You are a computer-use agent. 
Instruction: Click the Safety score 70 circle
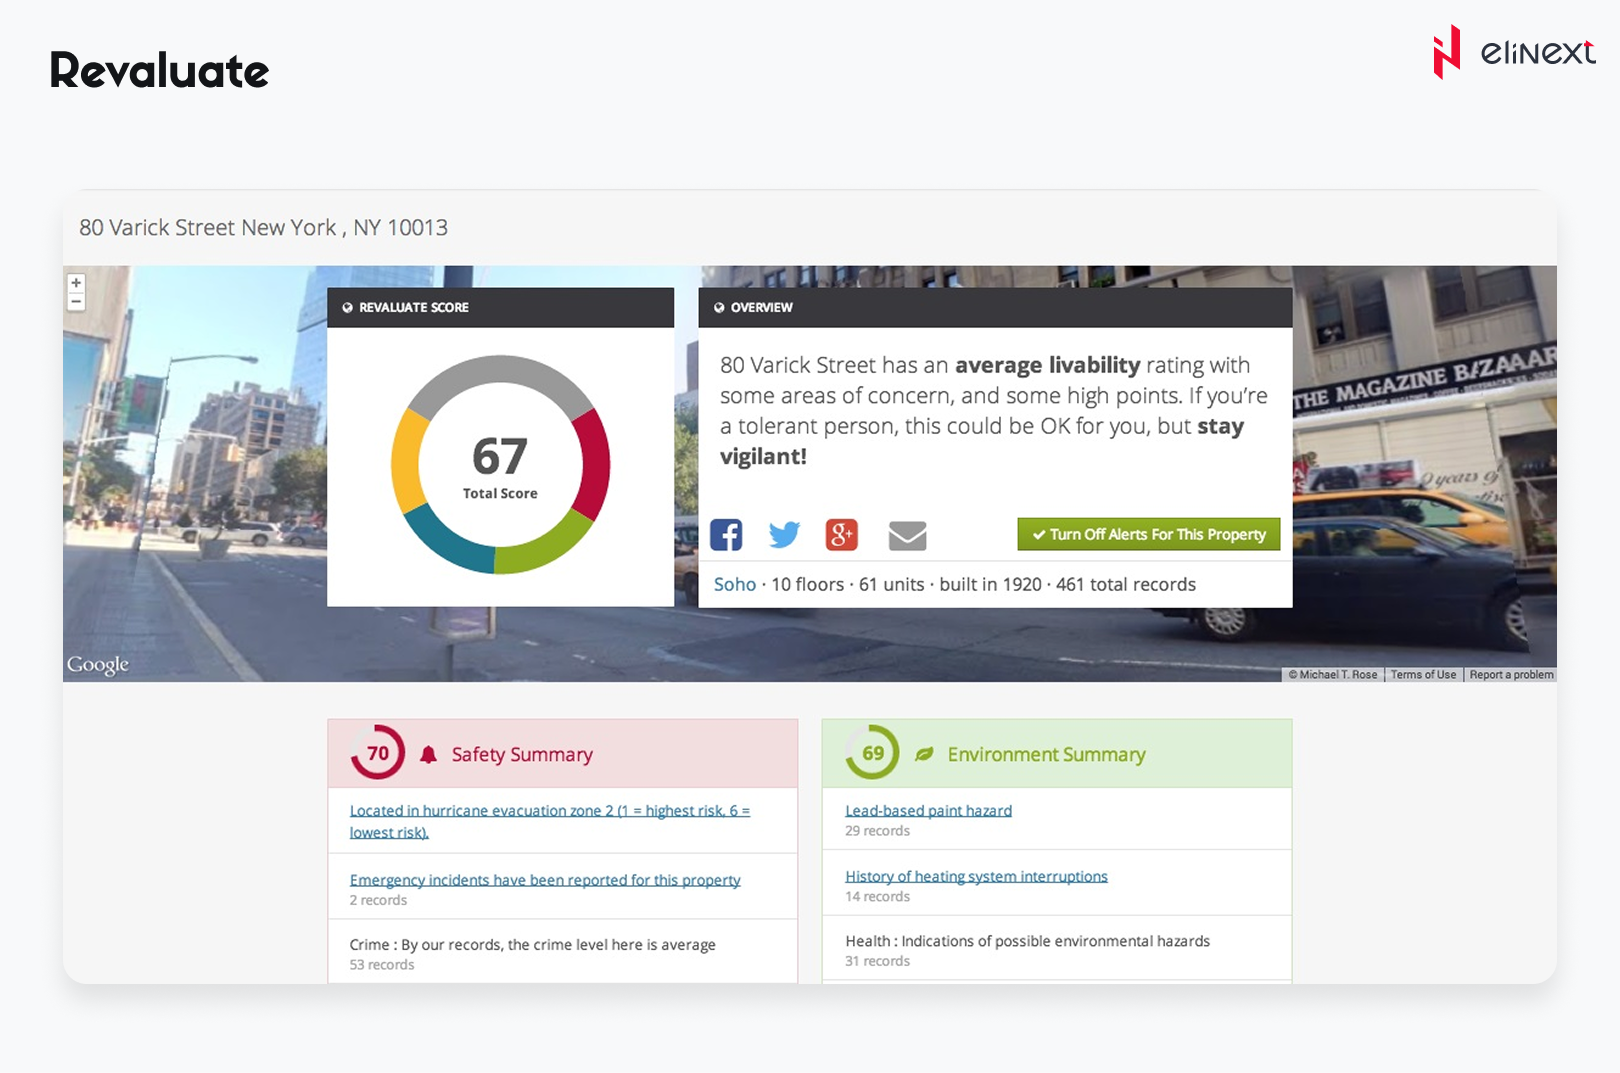point(378,753)
